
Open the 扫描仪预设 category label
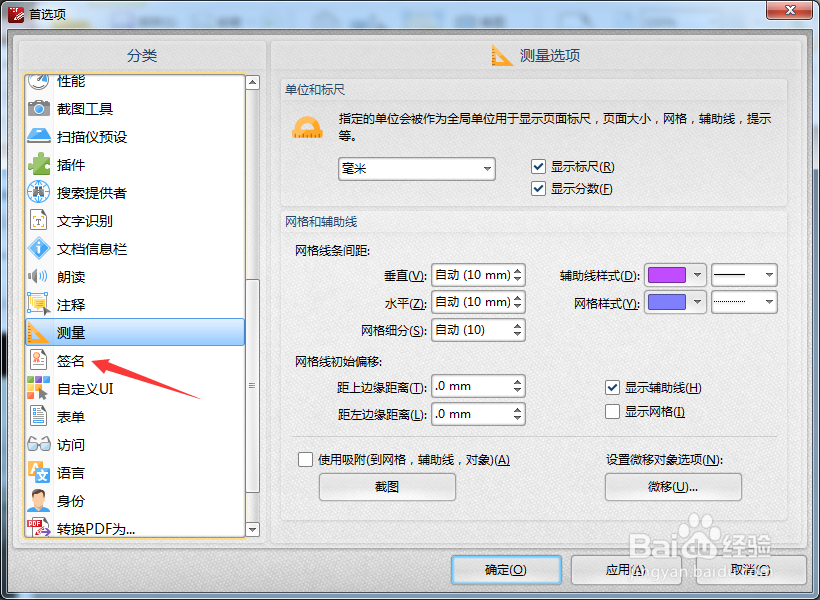pyautogui.click(x=92, y=137)
